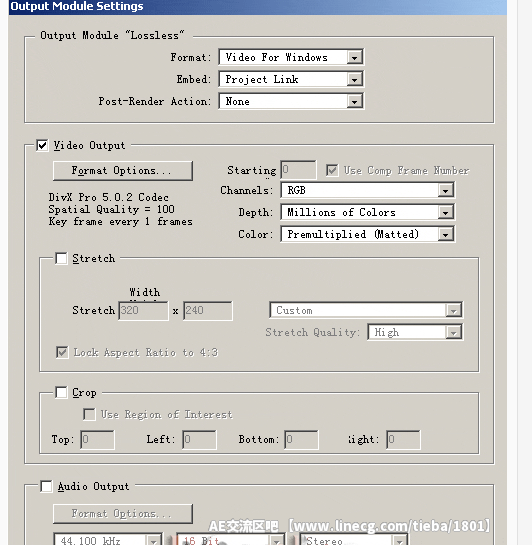Toggle Use Comp Frame Number checkbox
The height and width of the screenshot is (545, 532).
(332, 170)
